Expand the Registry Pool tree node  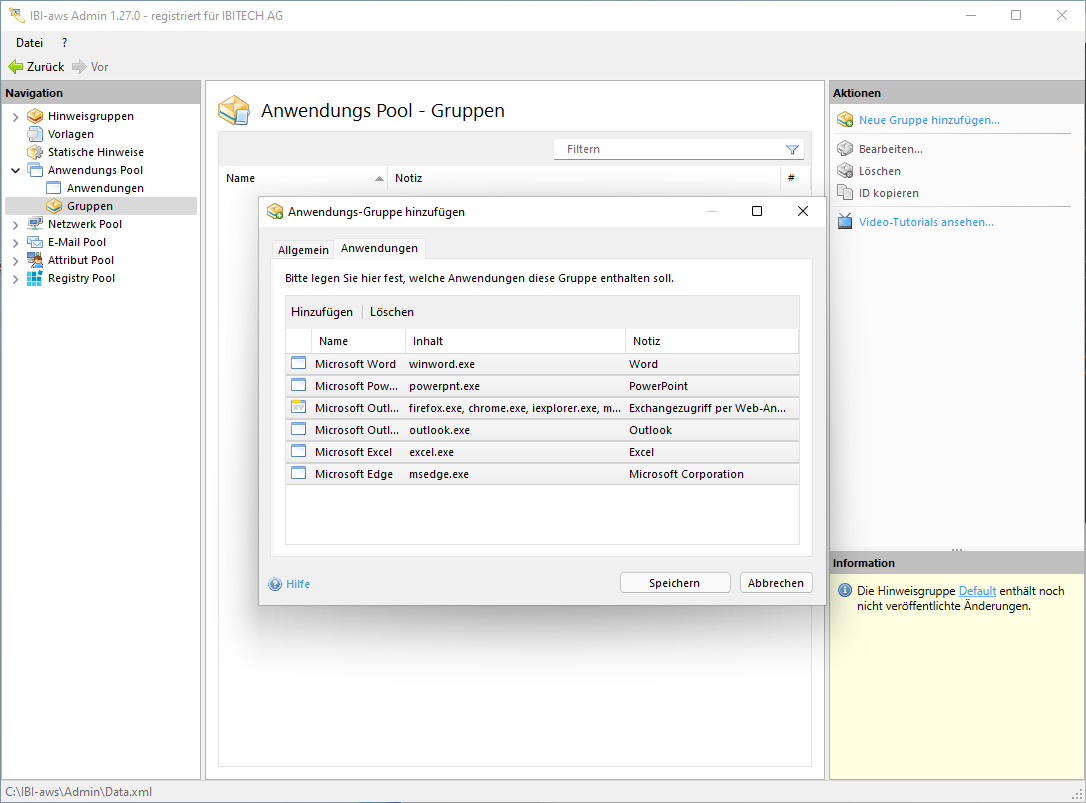click(15, 279)
